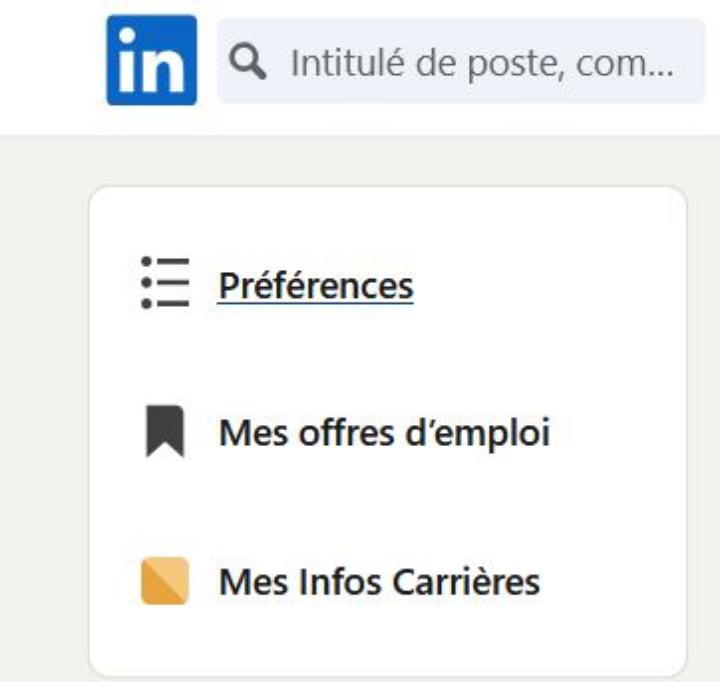The width and height of the screenshot is (720, 682).
Task: Click the LinkedIn logo to go home
Action: tap(151, 60)
